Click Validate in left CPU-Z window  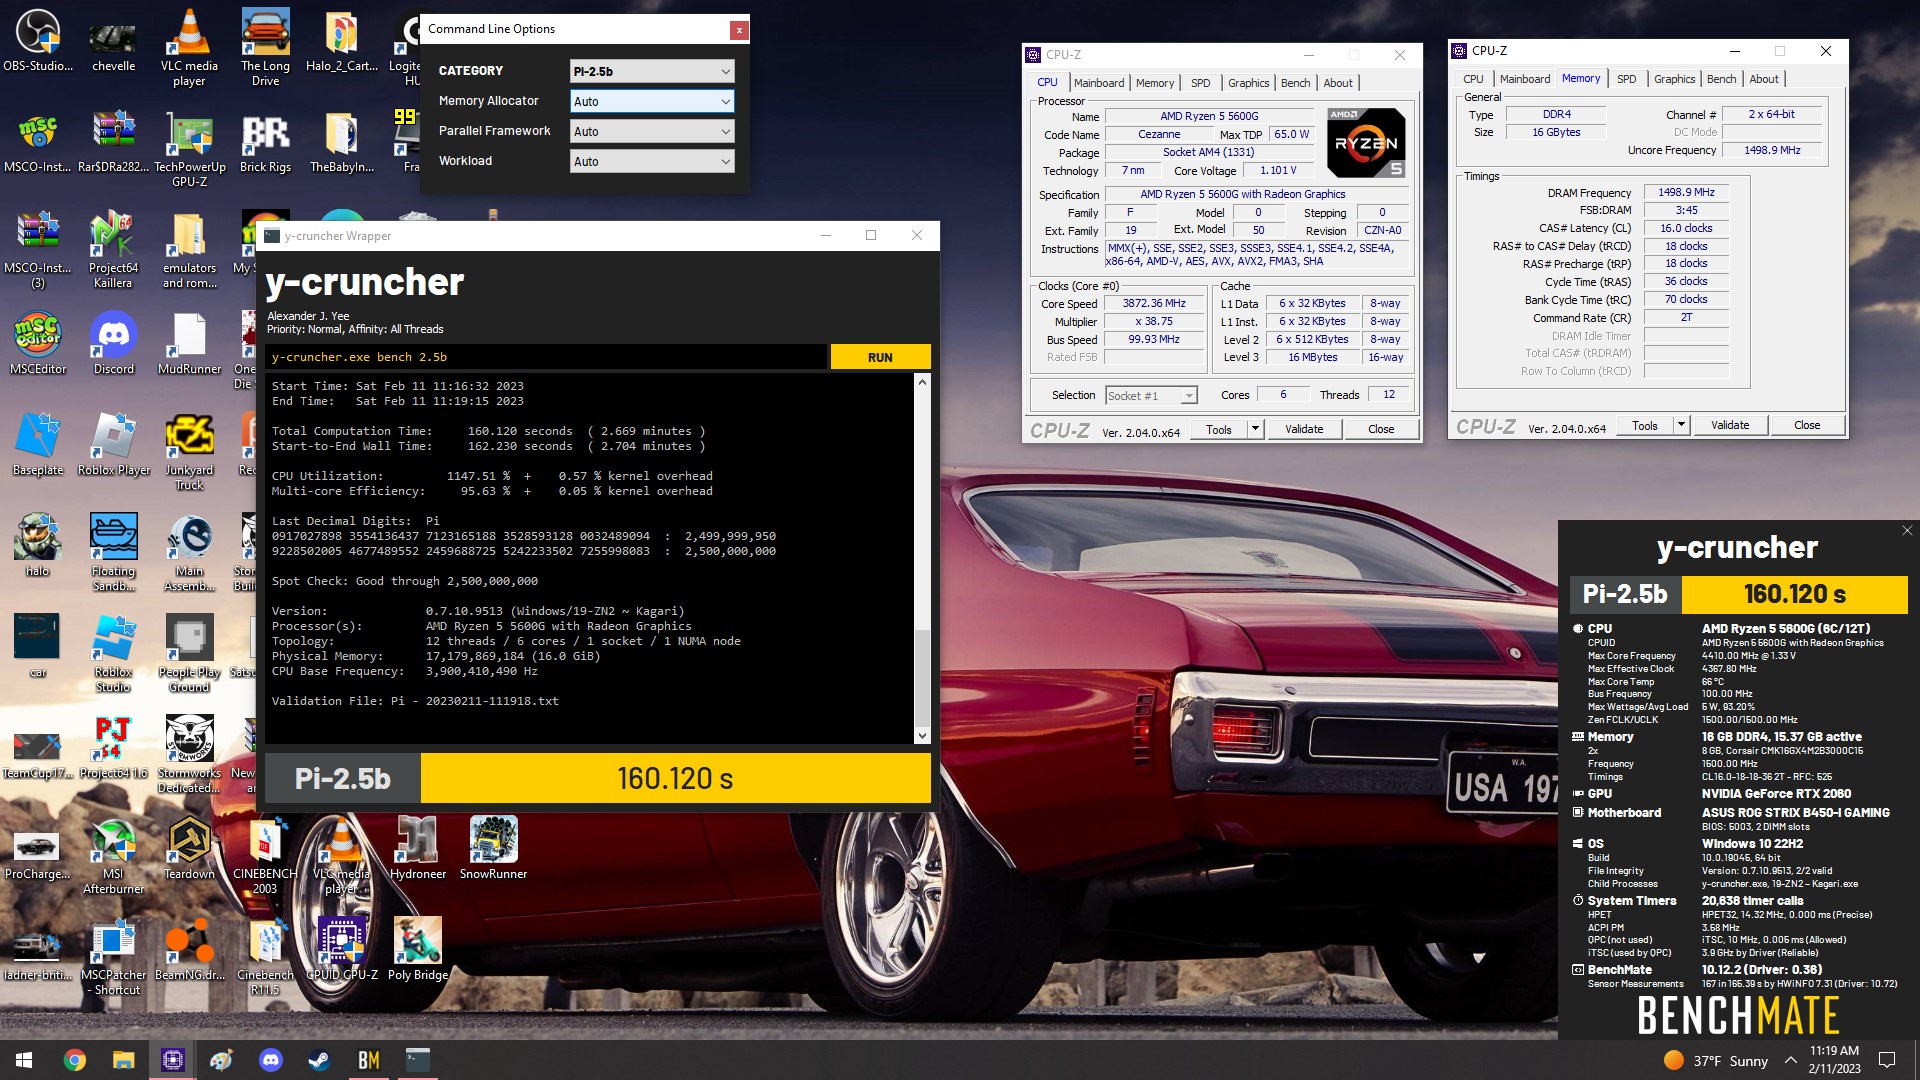click(1304, 429)
